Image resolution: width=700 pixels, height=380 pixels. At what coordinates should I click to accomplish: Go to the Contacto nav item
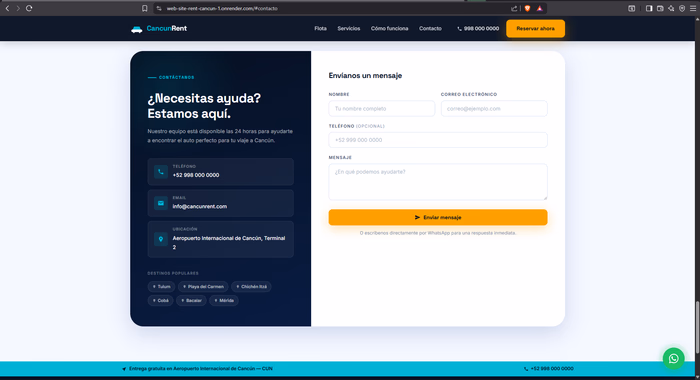click(x=430, y=29)
